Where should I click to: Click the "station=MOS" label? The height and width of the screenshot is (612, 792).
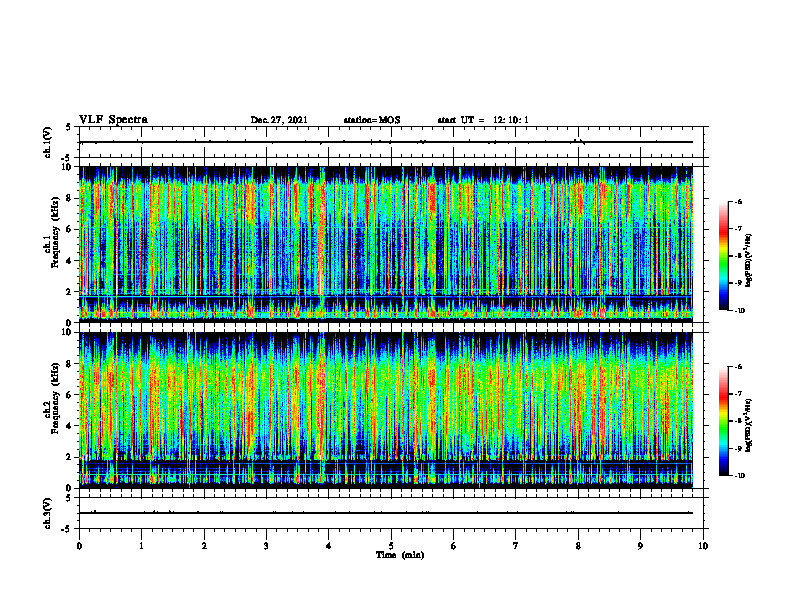coord(372,120)
